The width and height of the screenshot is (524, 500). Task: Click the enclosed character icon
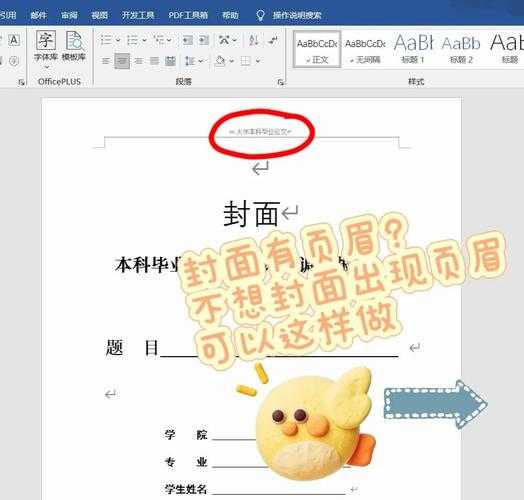click(x=14, y=61)
